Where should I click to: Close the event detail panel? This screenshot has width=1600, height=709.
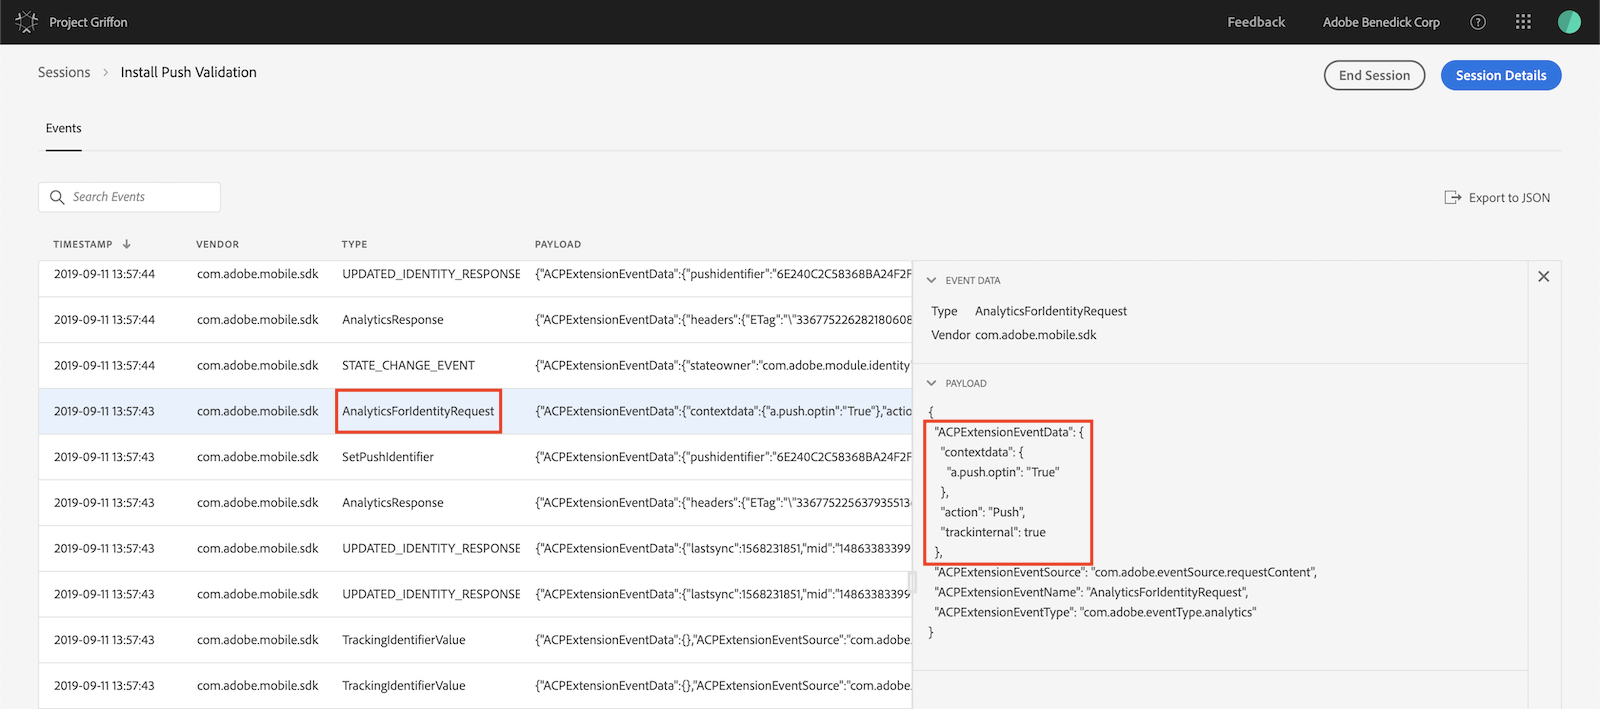[x=1544, y=277]
